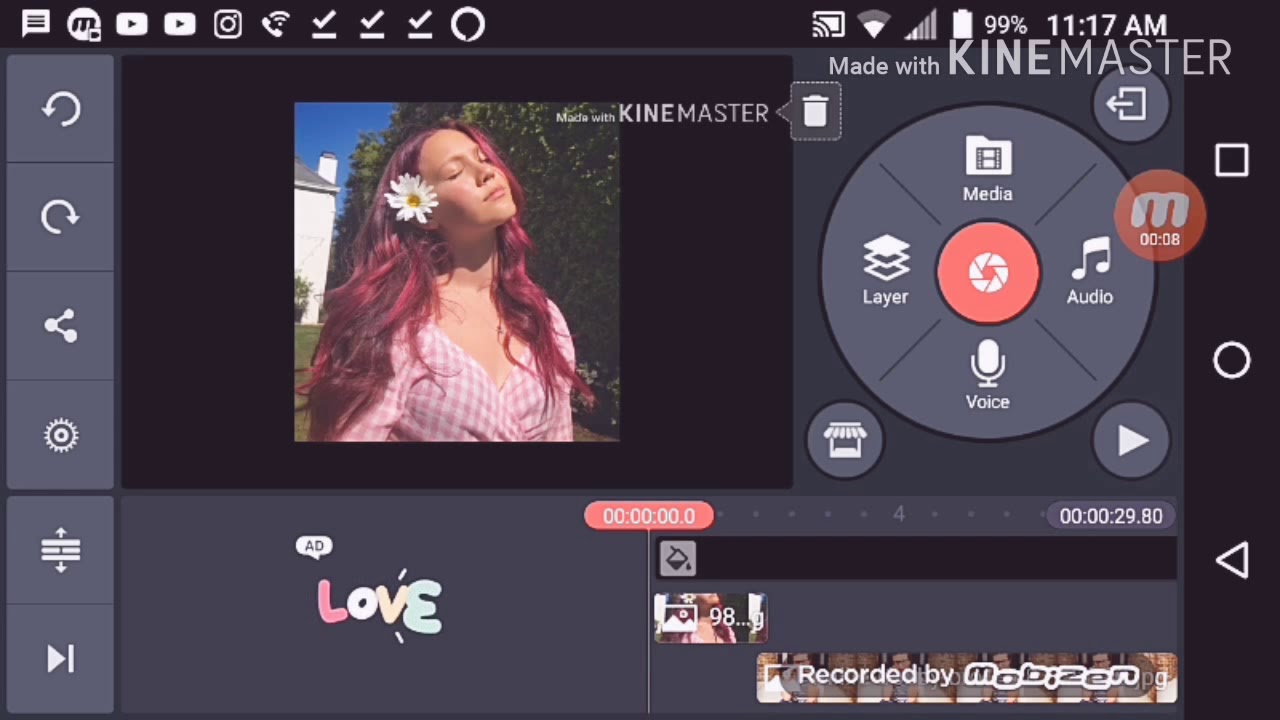Exit the project with back icon
This screenshot has width=1280, height=720.
(x=1131, y=104)
